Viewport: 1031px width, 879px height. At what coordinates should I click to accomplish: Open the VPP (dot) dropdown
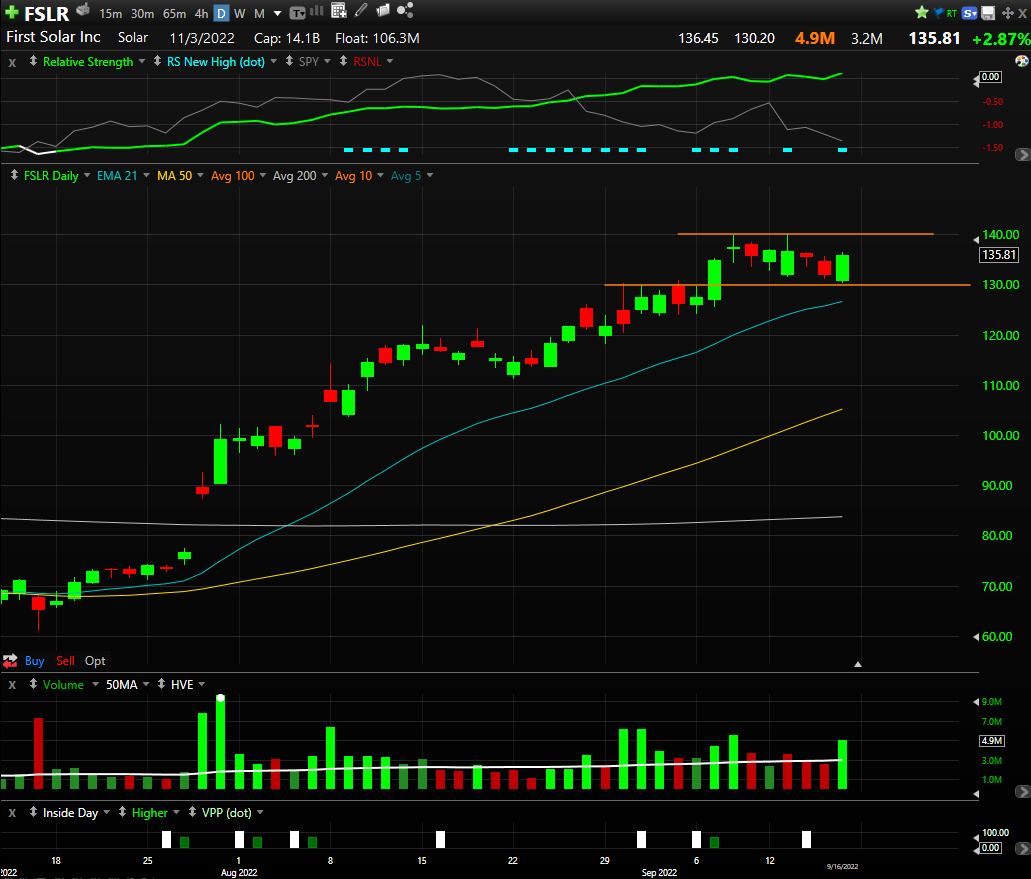pos(260,813)
